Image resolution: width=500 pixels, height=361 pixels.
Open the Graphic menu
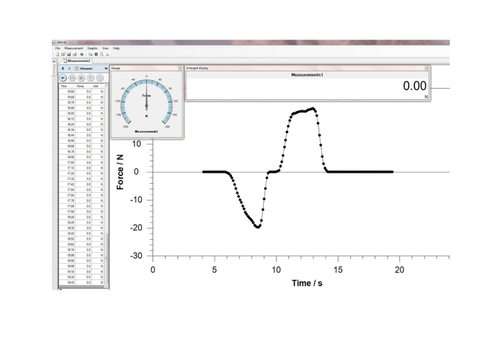92,48
